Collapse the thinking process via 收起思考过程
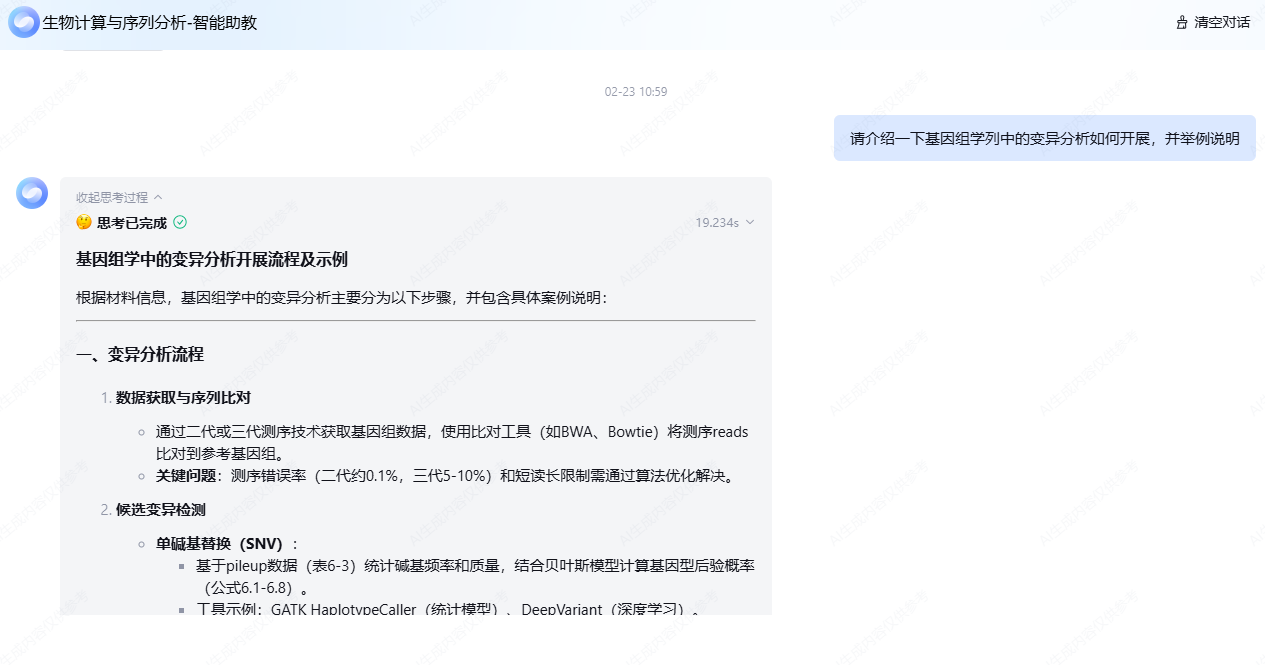Screen dimensions: 1265x665 (x=112, y=197)
